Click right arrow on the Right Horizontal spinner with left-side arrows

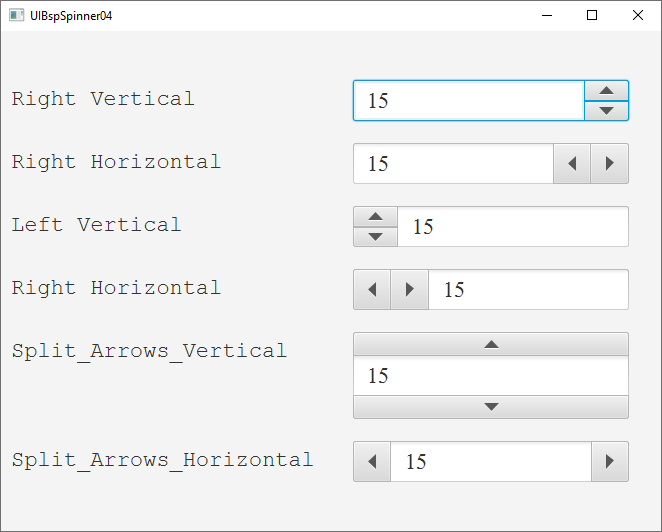pos(409,290)
